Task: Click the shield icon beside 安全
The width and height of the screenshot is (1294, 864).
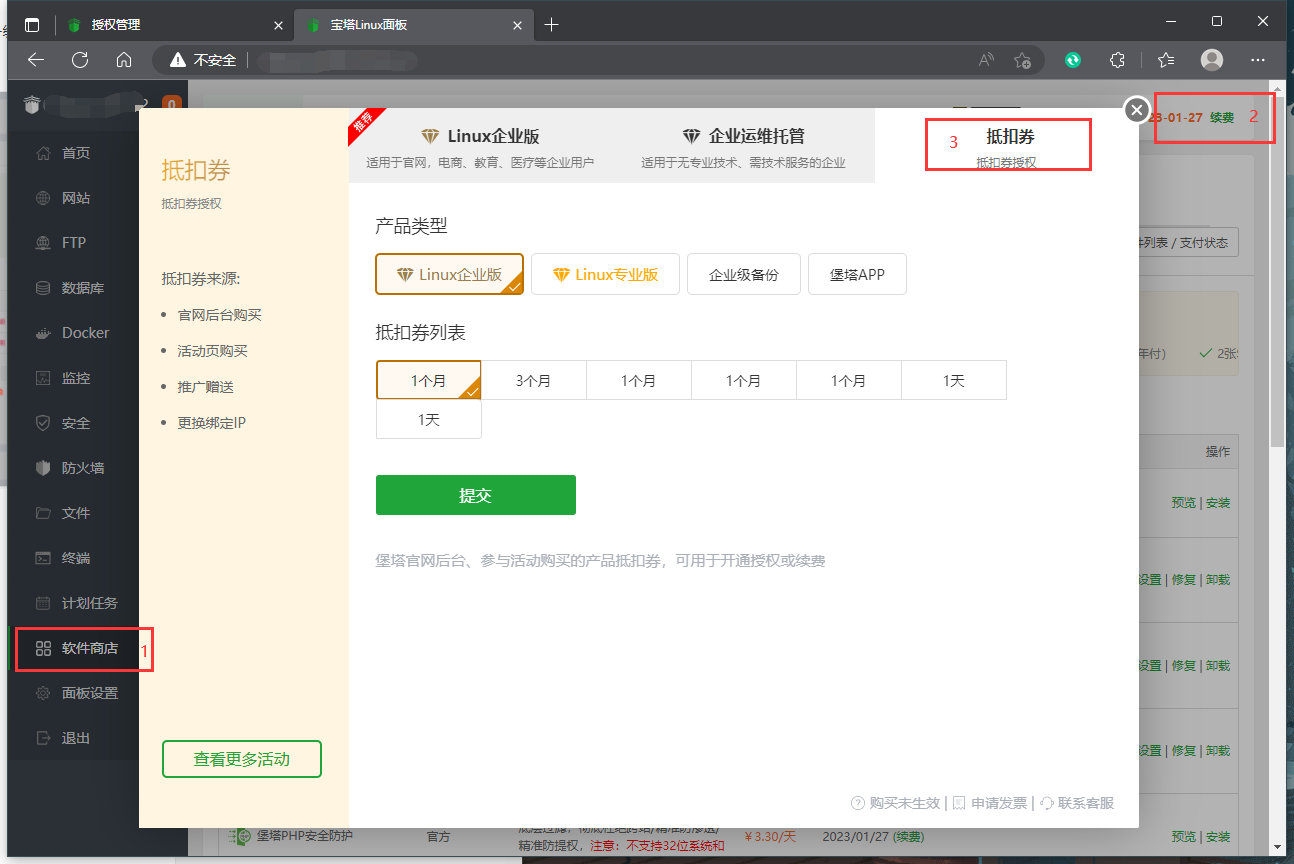Action: coord(43,423)
